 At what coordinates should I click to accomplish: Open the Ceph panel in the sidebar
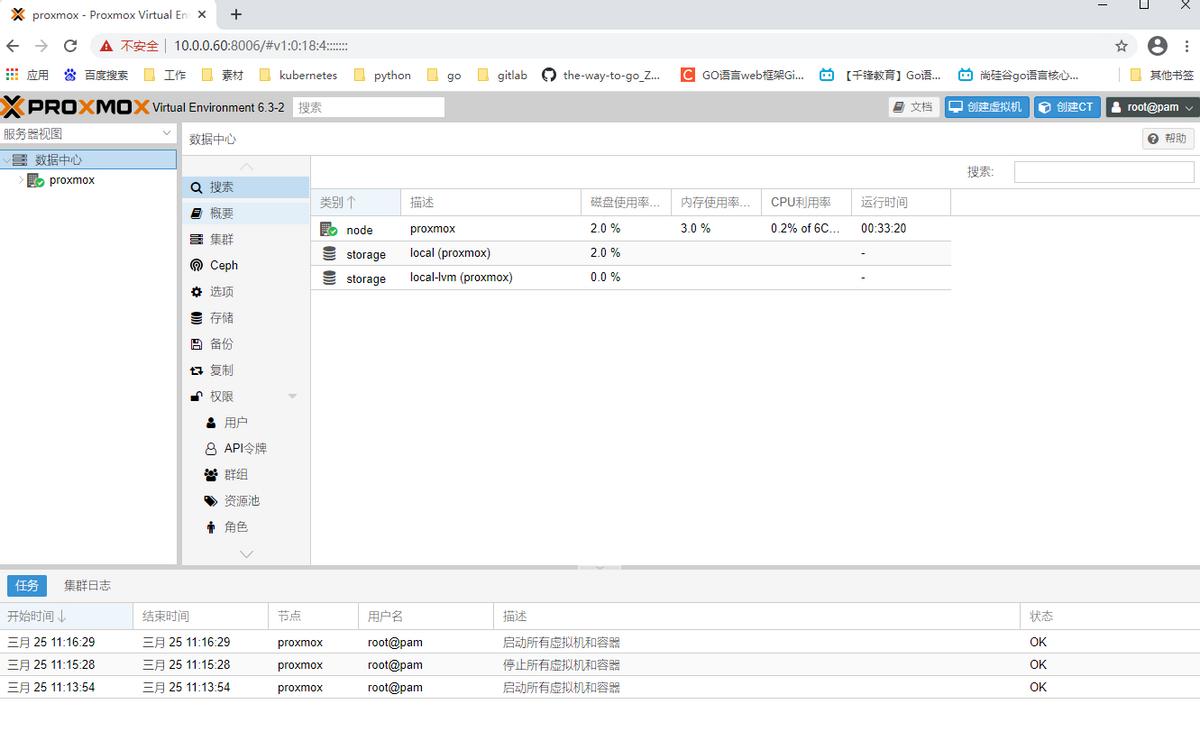pos(222,265)
